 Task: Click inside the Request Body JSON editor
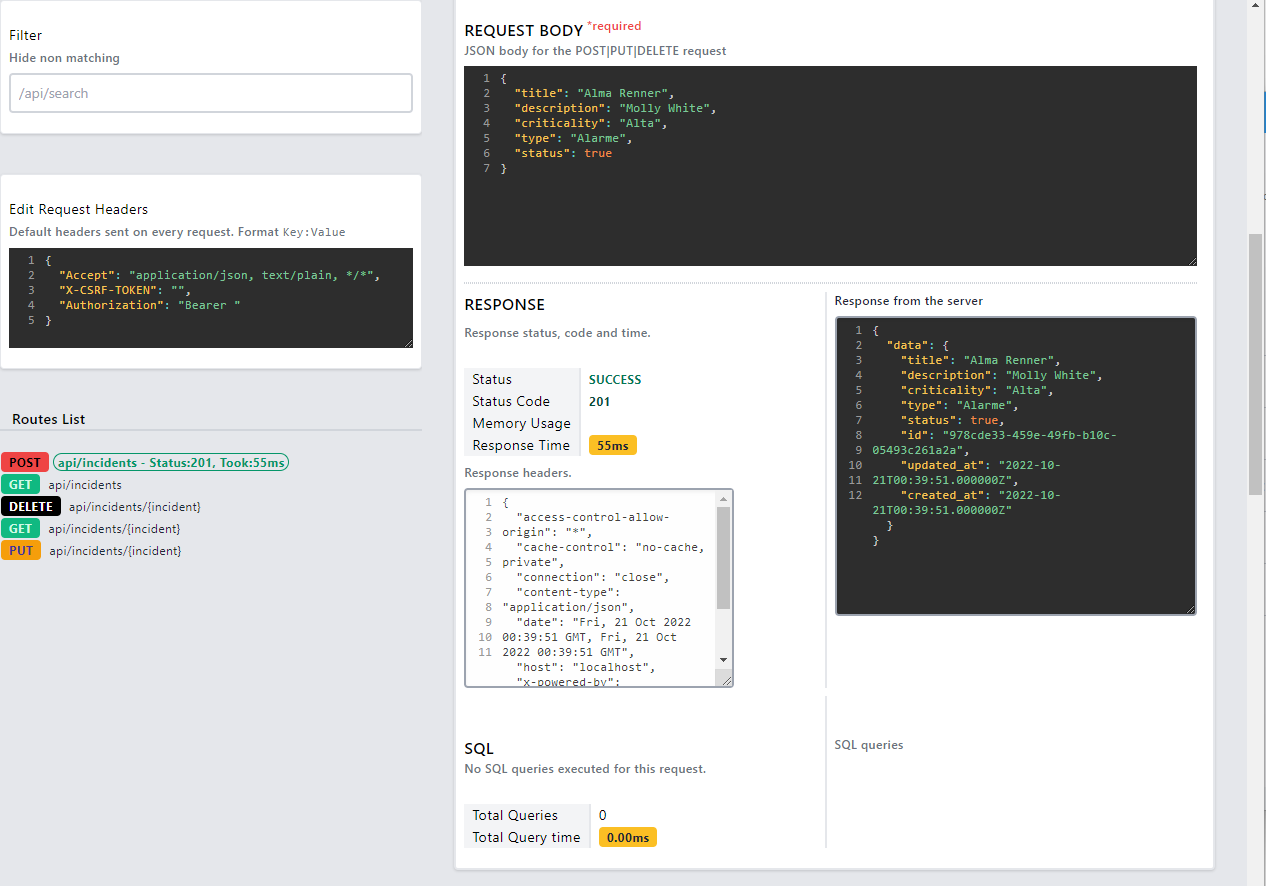pos(830,166)
